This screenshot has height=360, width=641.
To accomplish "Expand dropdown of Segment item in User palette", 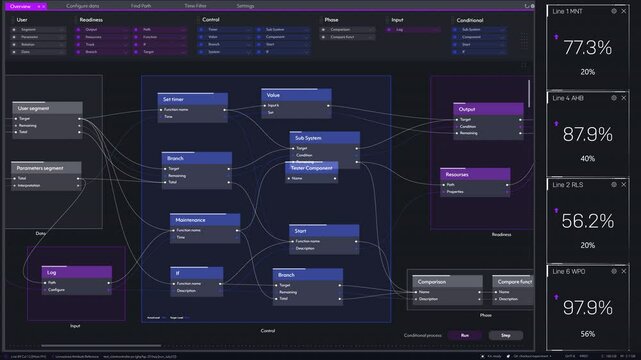I will tap(61, 30).
